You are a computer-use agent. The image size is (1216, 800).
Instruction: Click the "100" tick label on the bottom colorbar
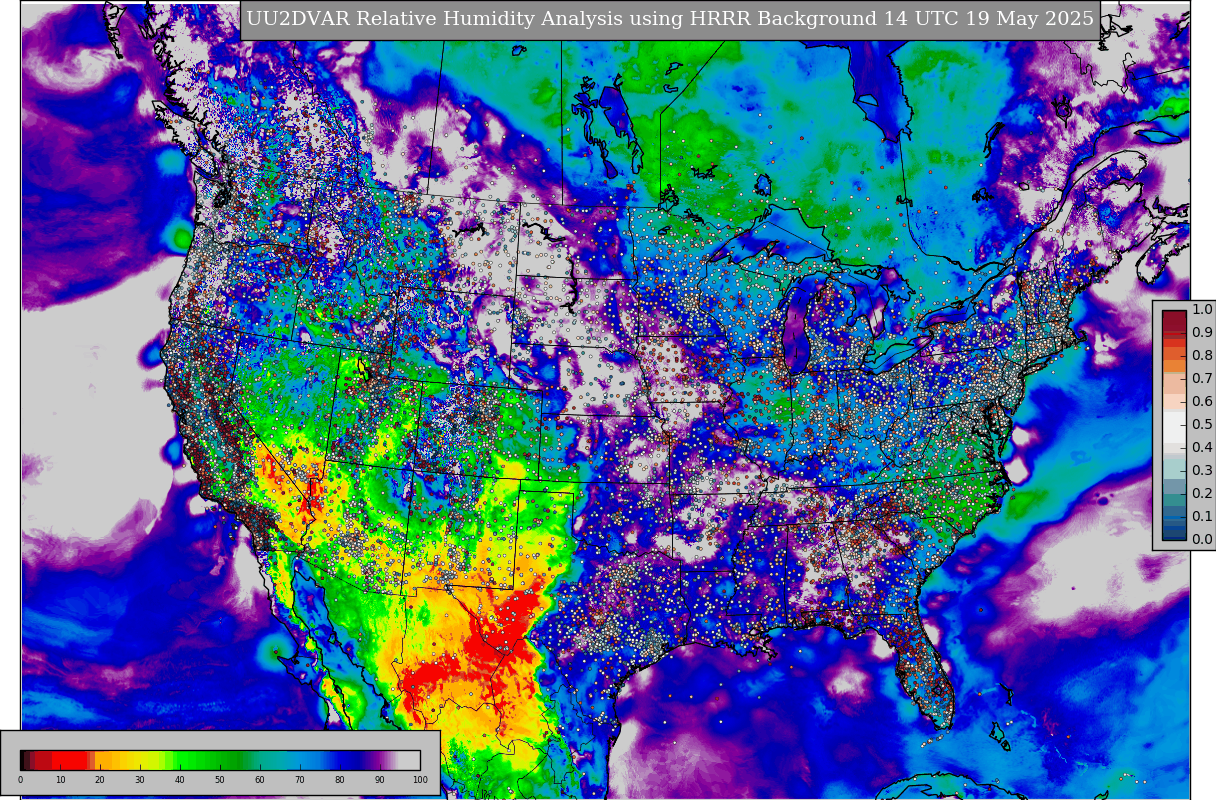420,780
